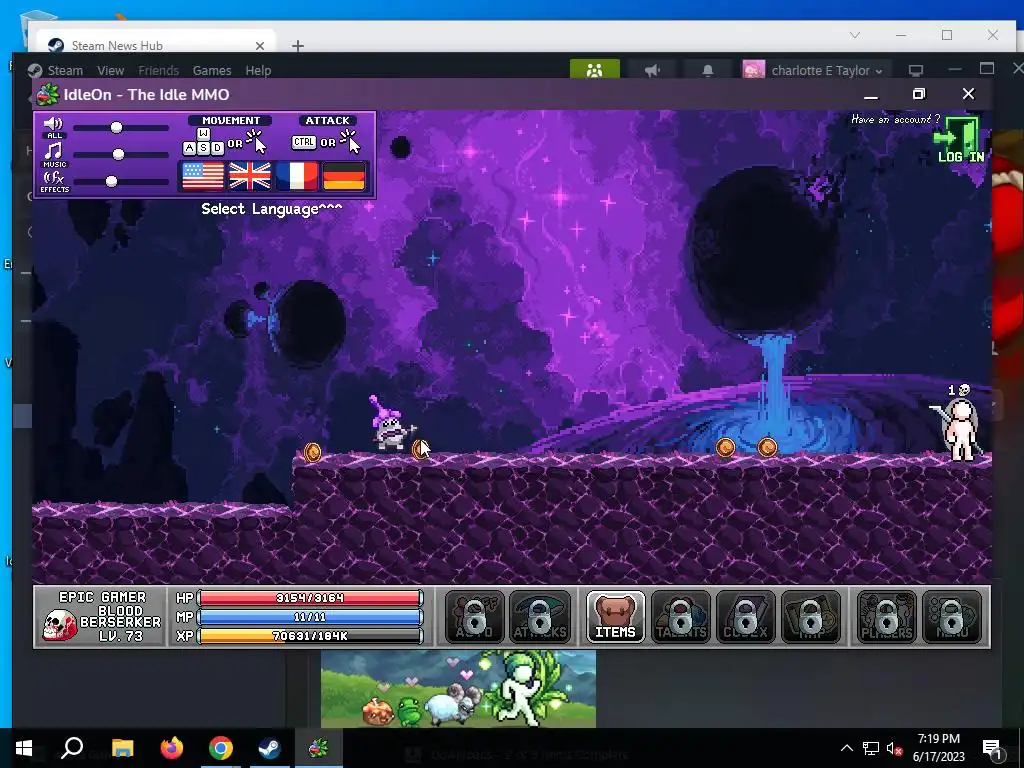Launch Firefox from the taskbar

[172, 748]
